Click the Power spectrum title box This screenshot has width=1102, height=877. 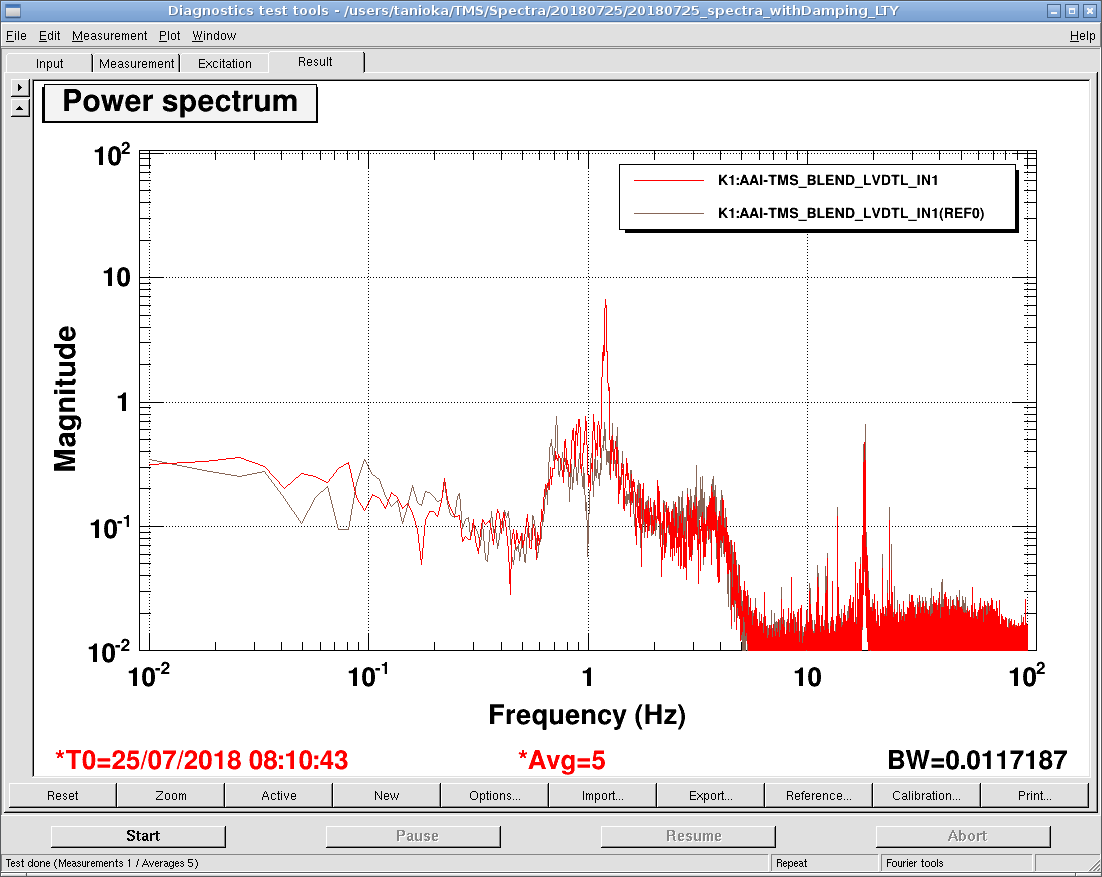click(180, 102)
